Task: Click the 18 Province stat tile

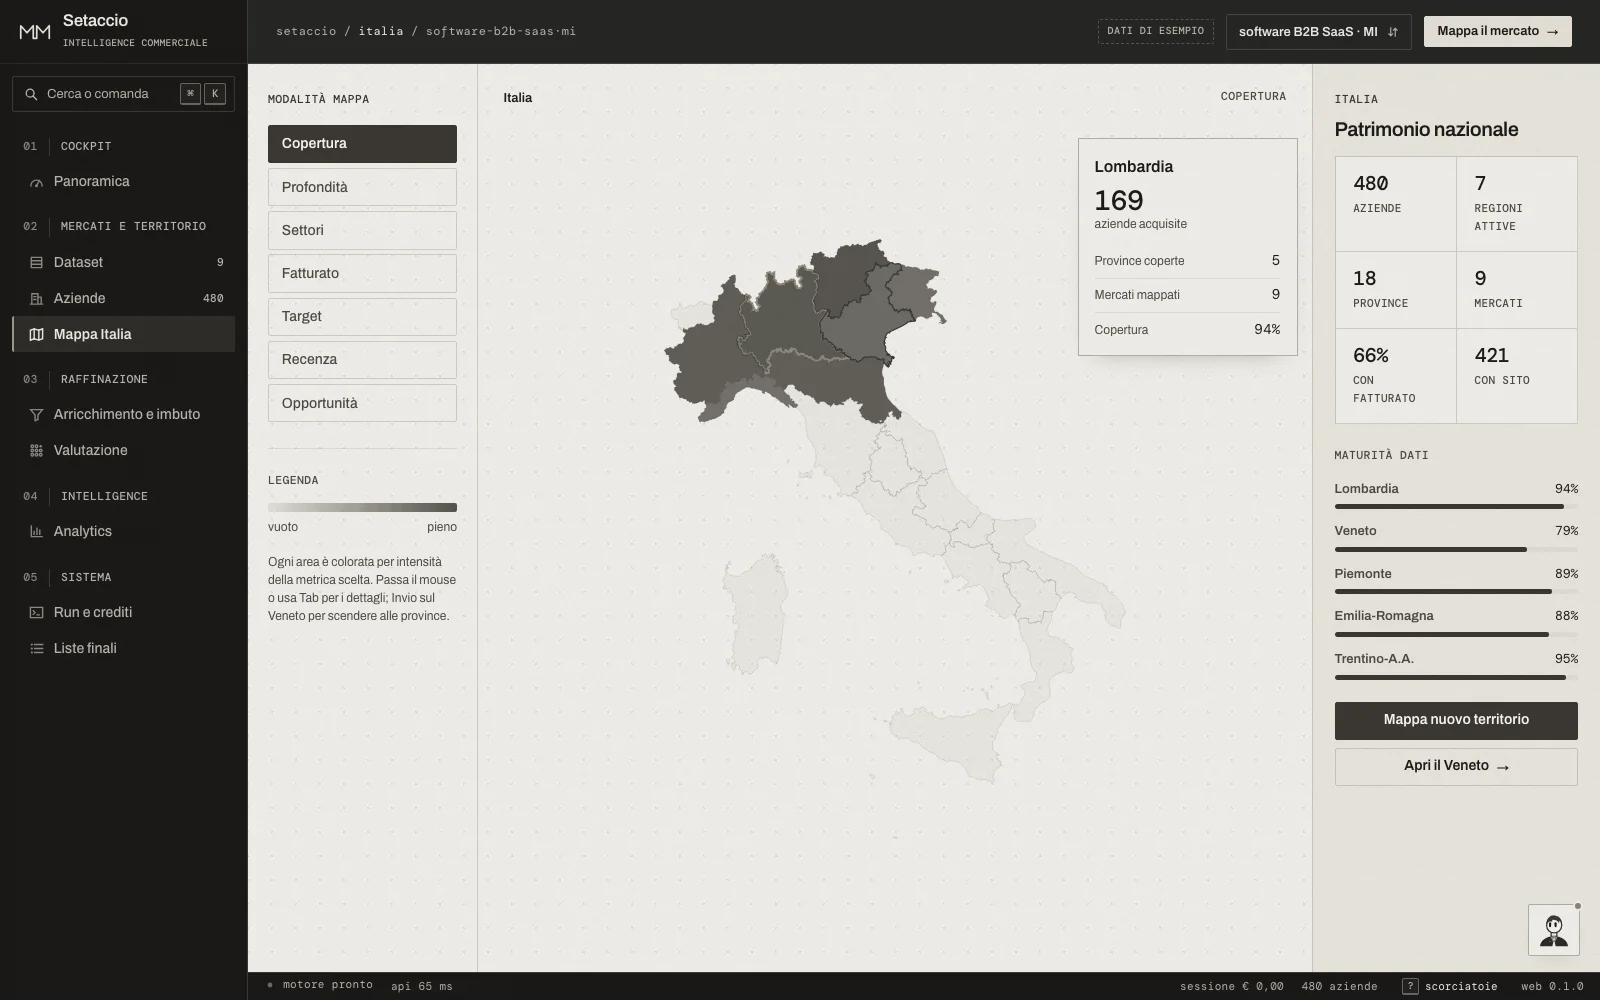Action: (1395, 290)
